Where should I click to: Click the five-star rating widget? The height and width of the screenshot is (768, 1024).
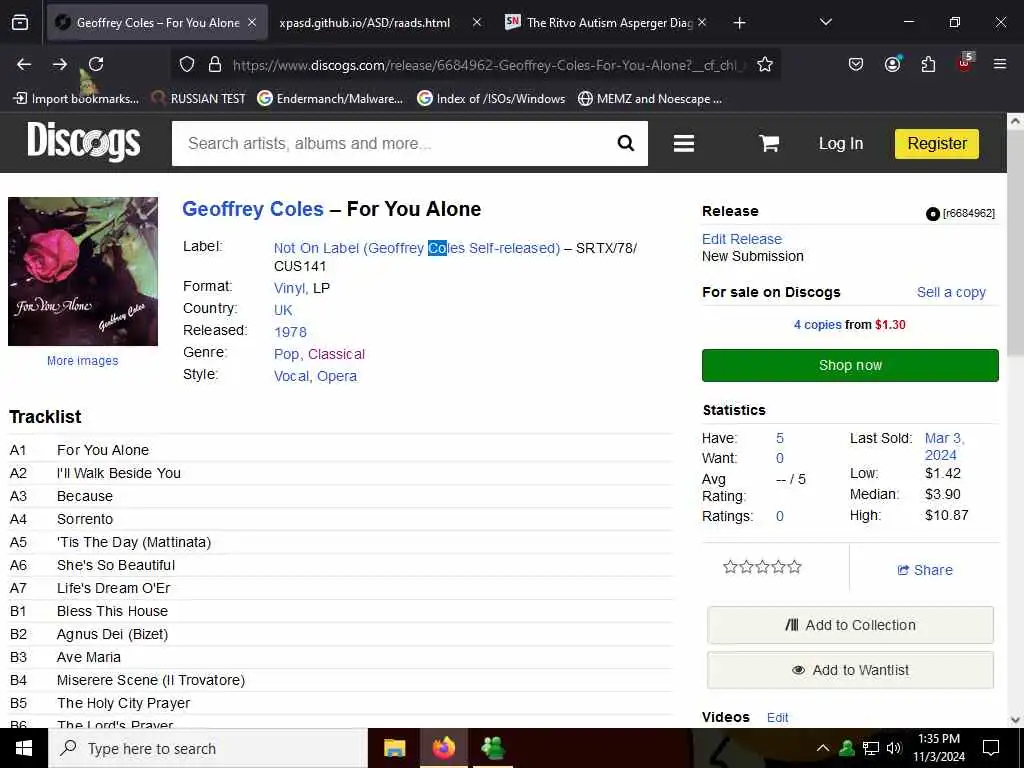coord(762,567)
